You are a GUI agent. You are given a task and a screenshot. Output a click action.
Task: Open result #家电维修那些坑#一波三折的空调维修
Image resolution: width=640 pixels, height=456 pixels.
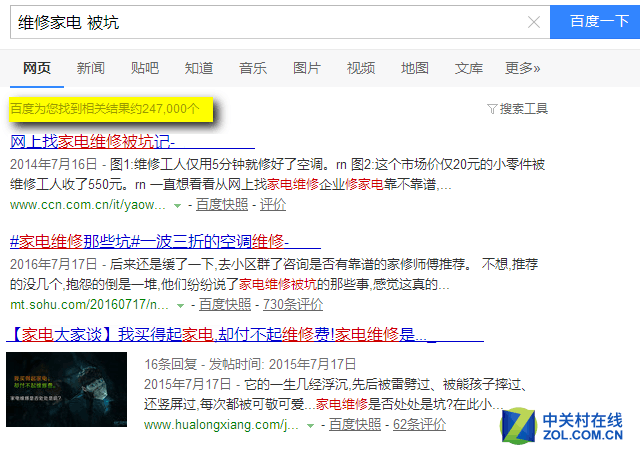click(x=165, y=242)
